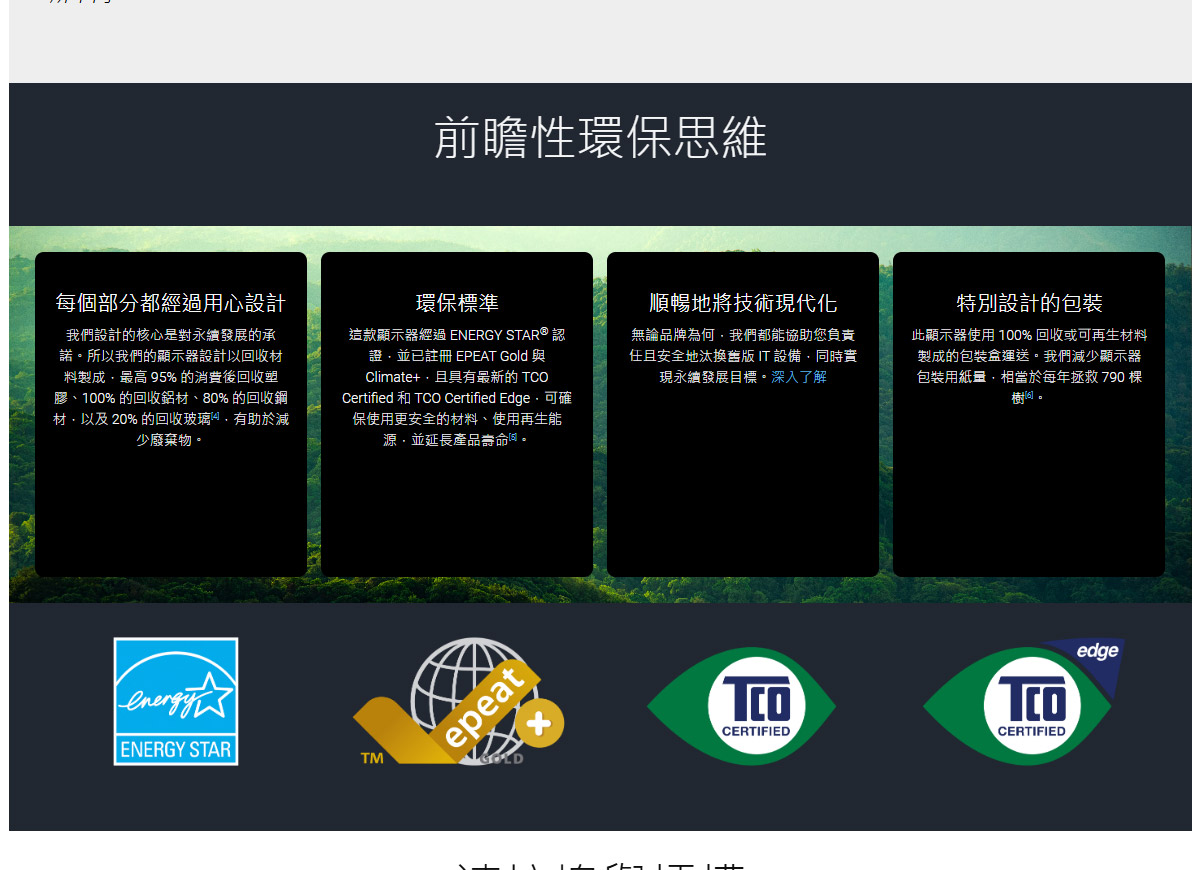Click the 前瞻性環保思維 section heading

600,138
